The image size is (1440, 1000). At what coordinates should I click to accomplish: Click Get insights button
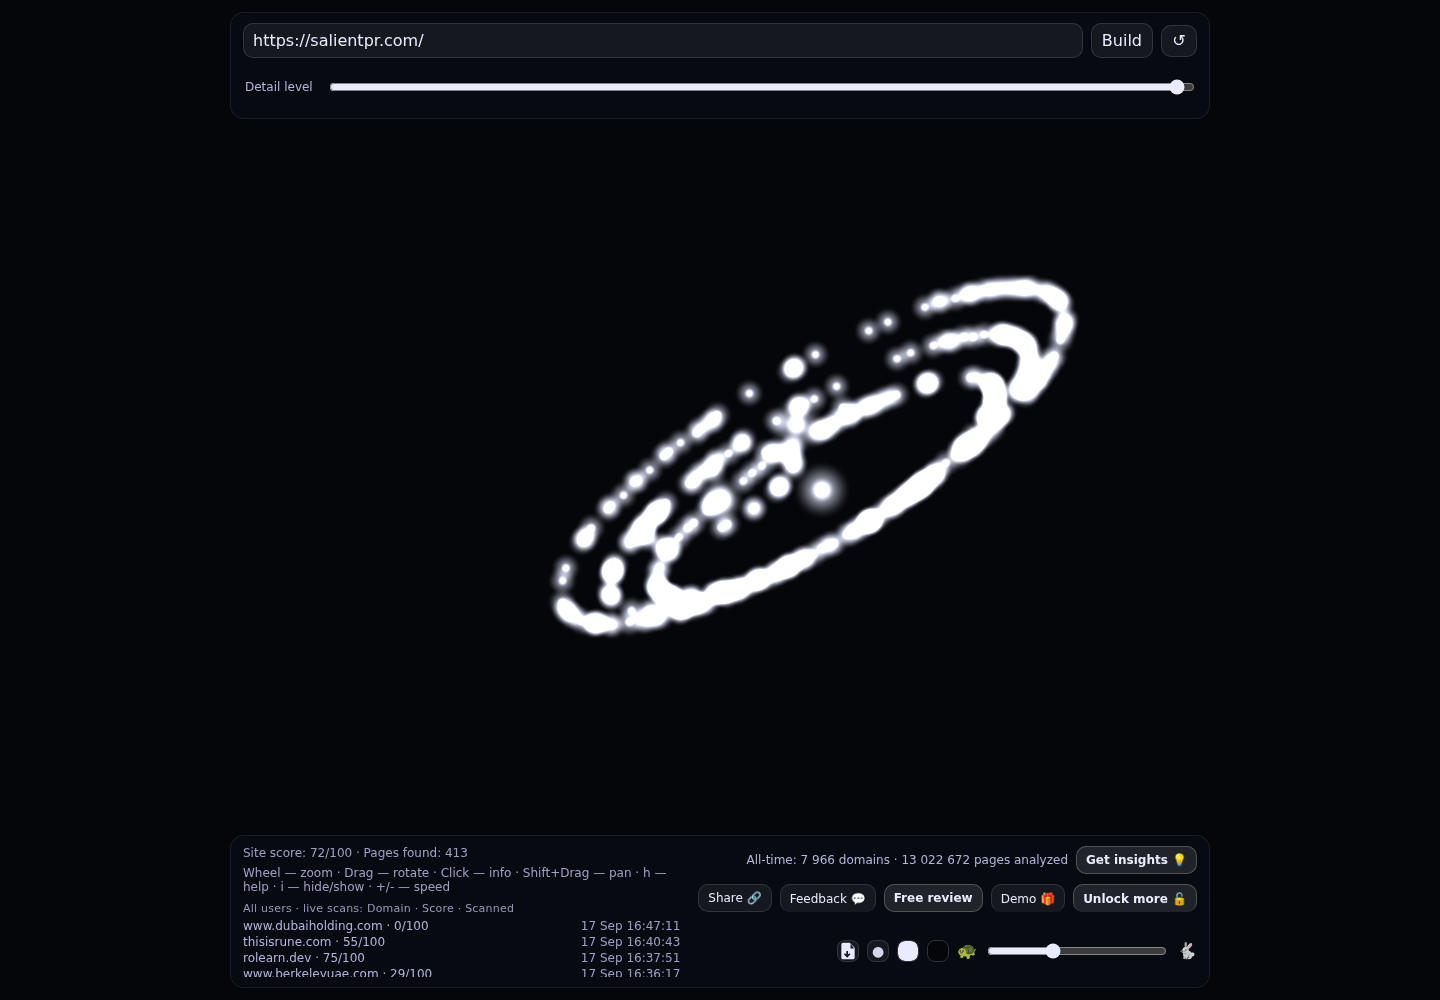(x=1136, y=860)
